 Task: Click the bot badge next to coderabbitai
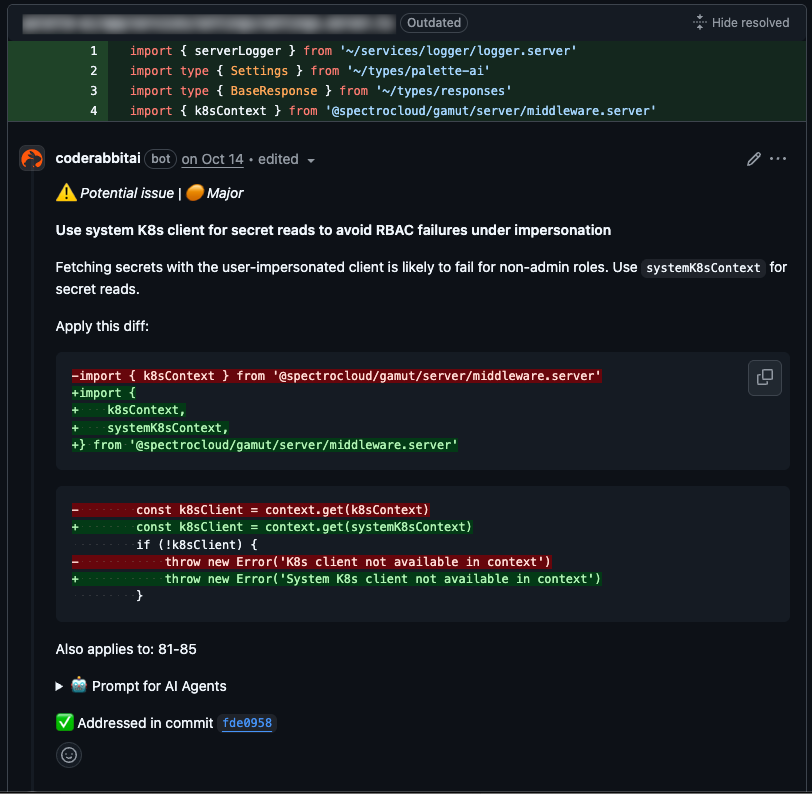pyautogui.click(x=159, y=158)
